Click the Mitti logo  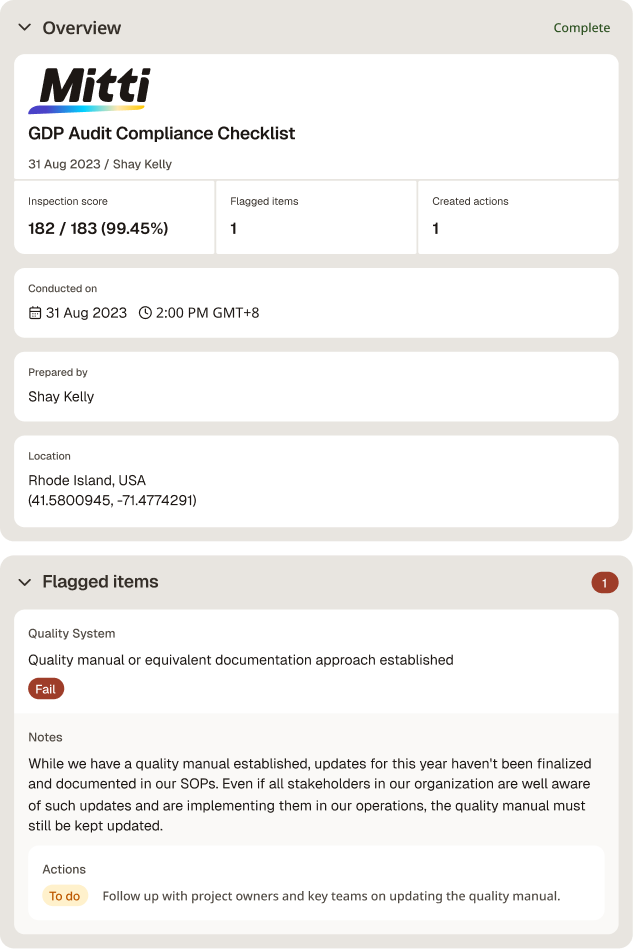tap(90, 90)
